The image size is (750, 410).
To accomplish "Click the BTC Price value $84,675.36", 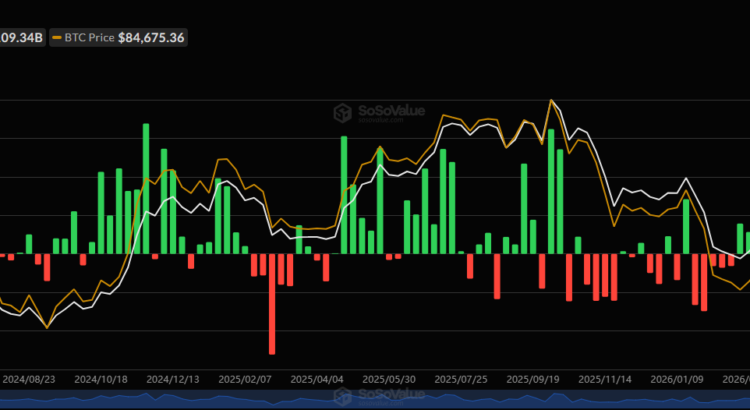I will 151,38.
